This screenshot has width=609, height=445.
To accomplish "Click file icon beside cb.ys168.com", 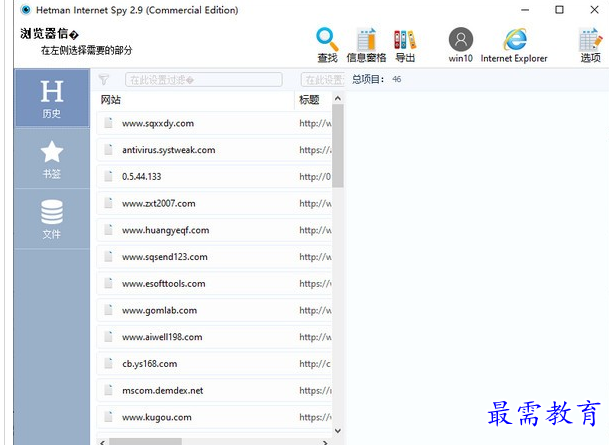I will coord(108,363).
